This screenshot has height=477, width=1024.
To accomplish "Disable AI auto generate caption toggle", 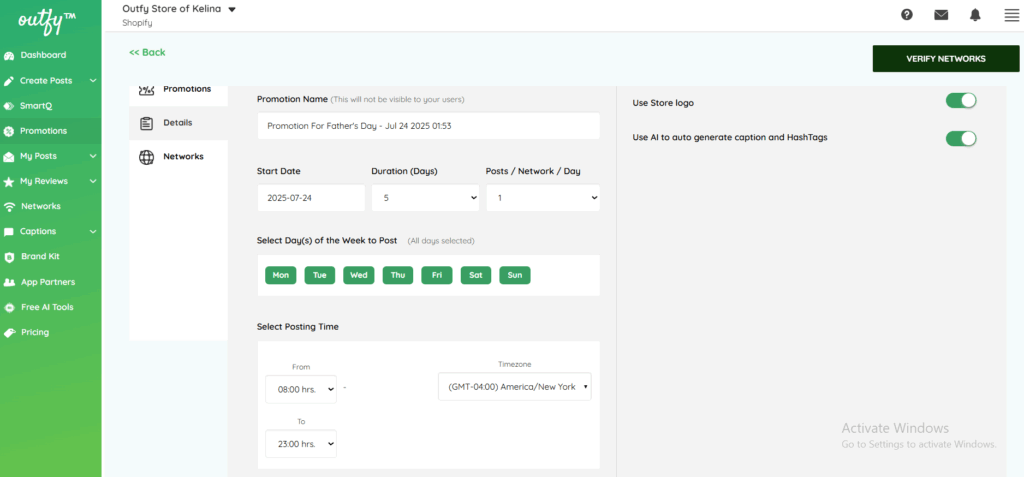I will tap(960, 138).
